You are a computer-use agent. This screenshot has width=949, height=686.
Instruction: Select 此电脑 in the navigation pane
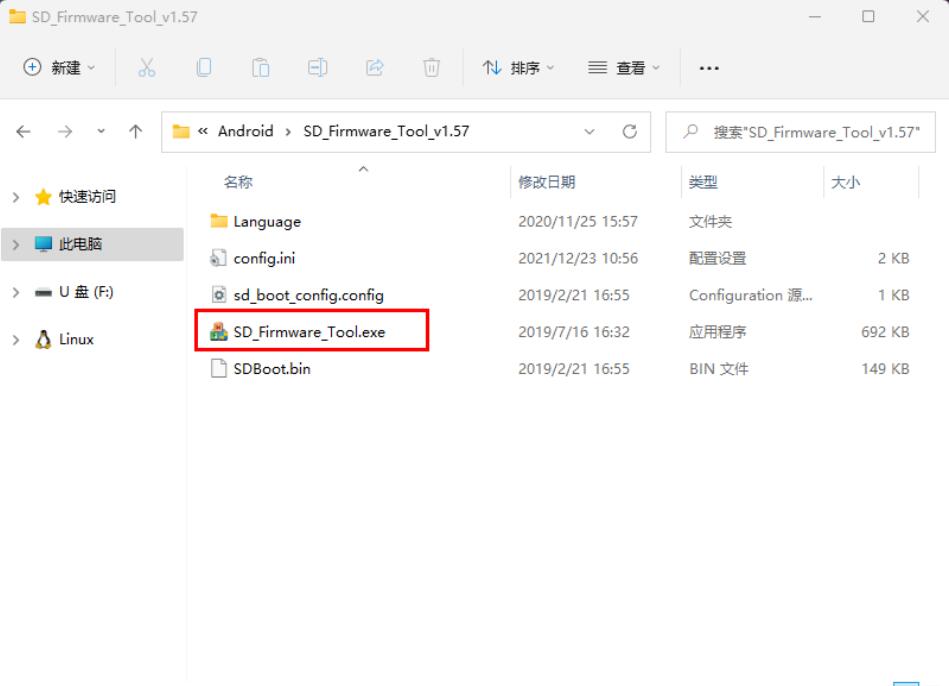tap(80, 244)
